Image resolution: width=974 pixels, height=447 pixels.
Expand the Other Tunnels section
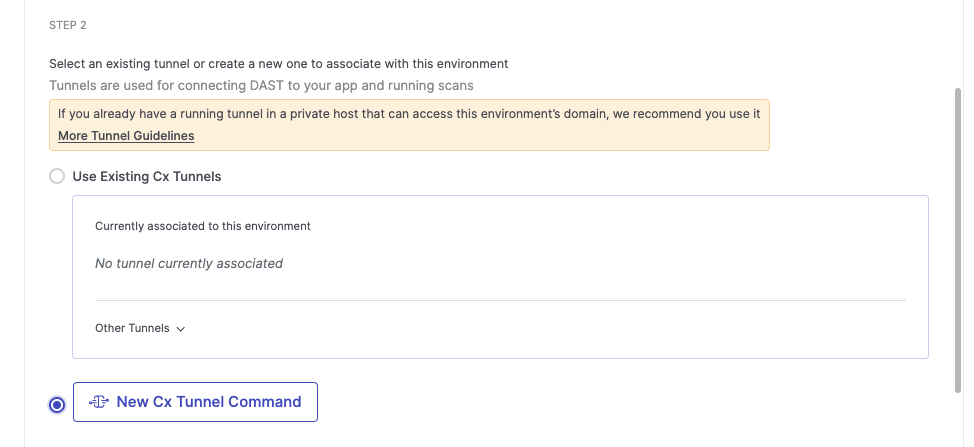(x=133, y=328)
